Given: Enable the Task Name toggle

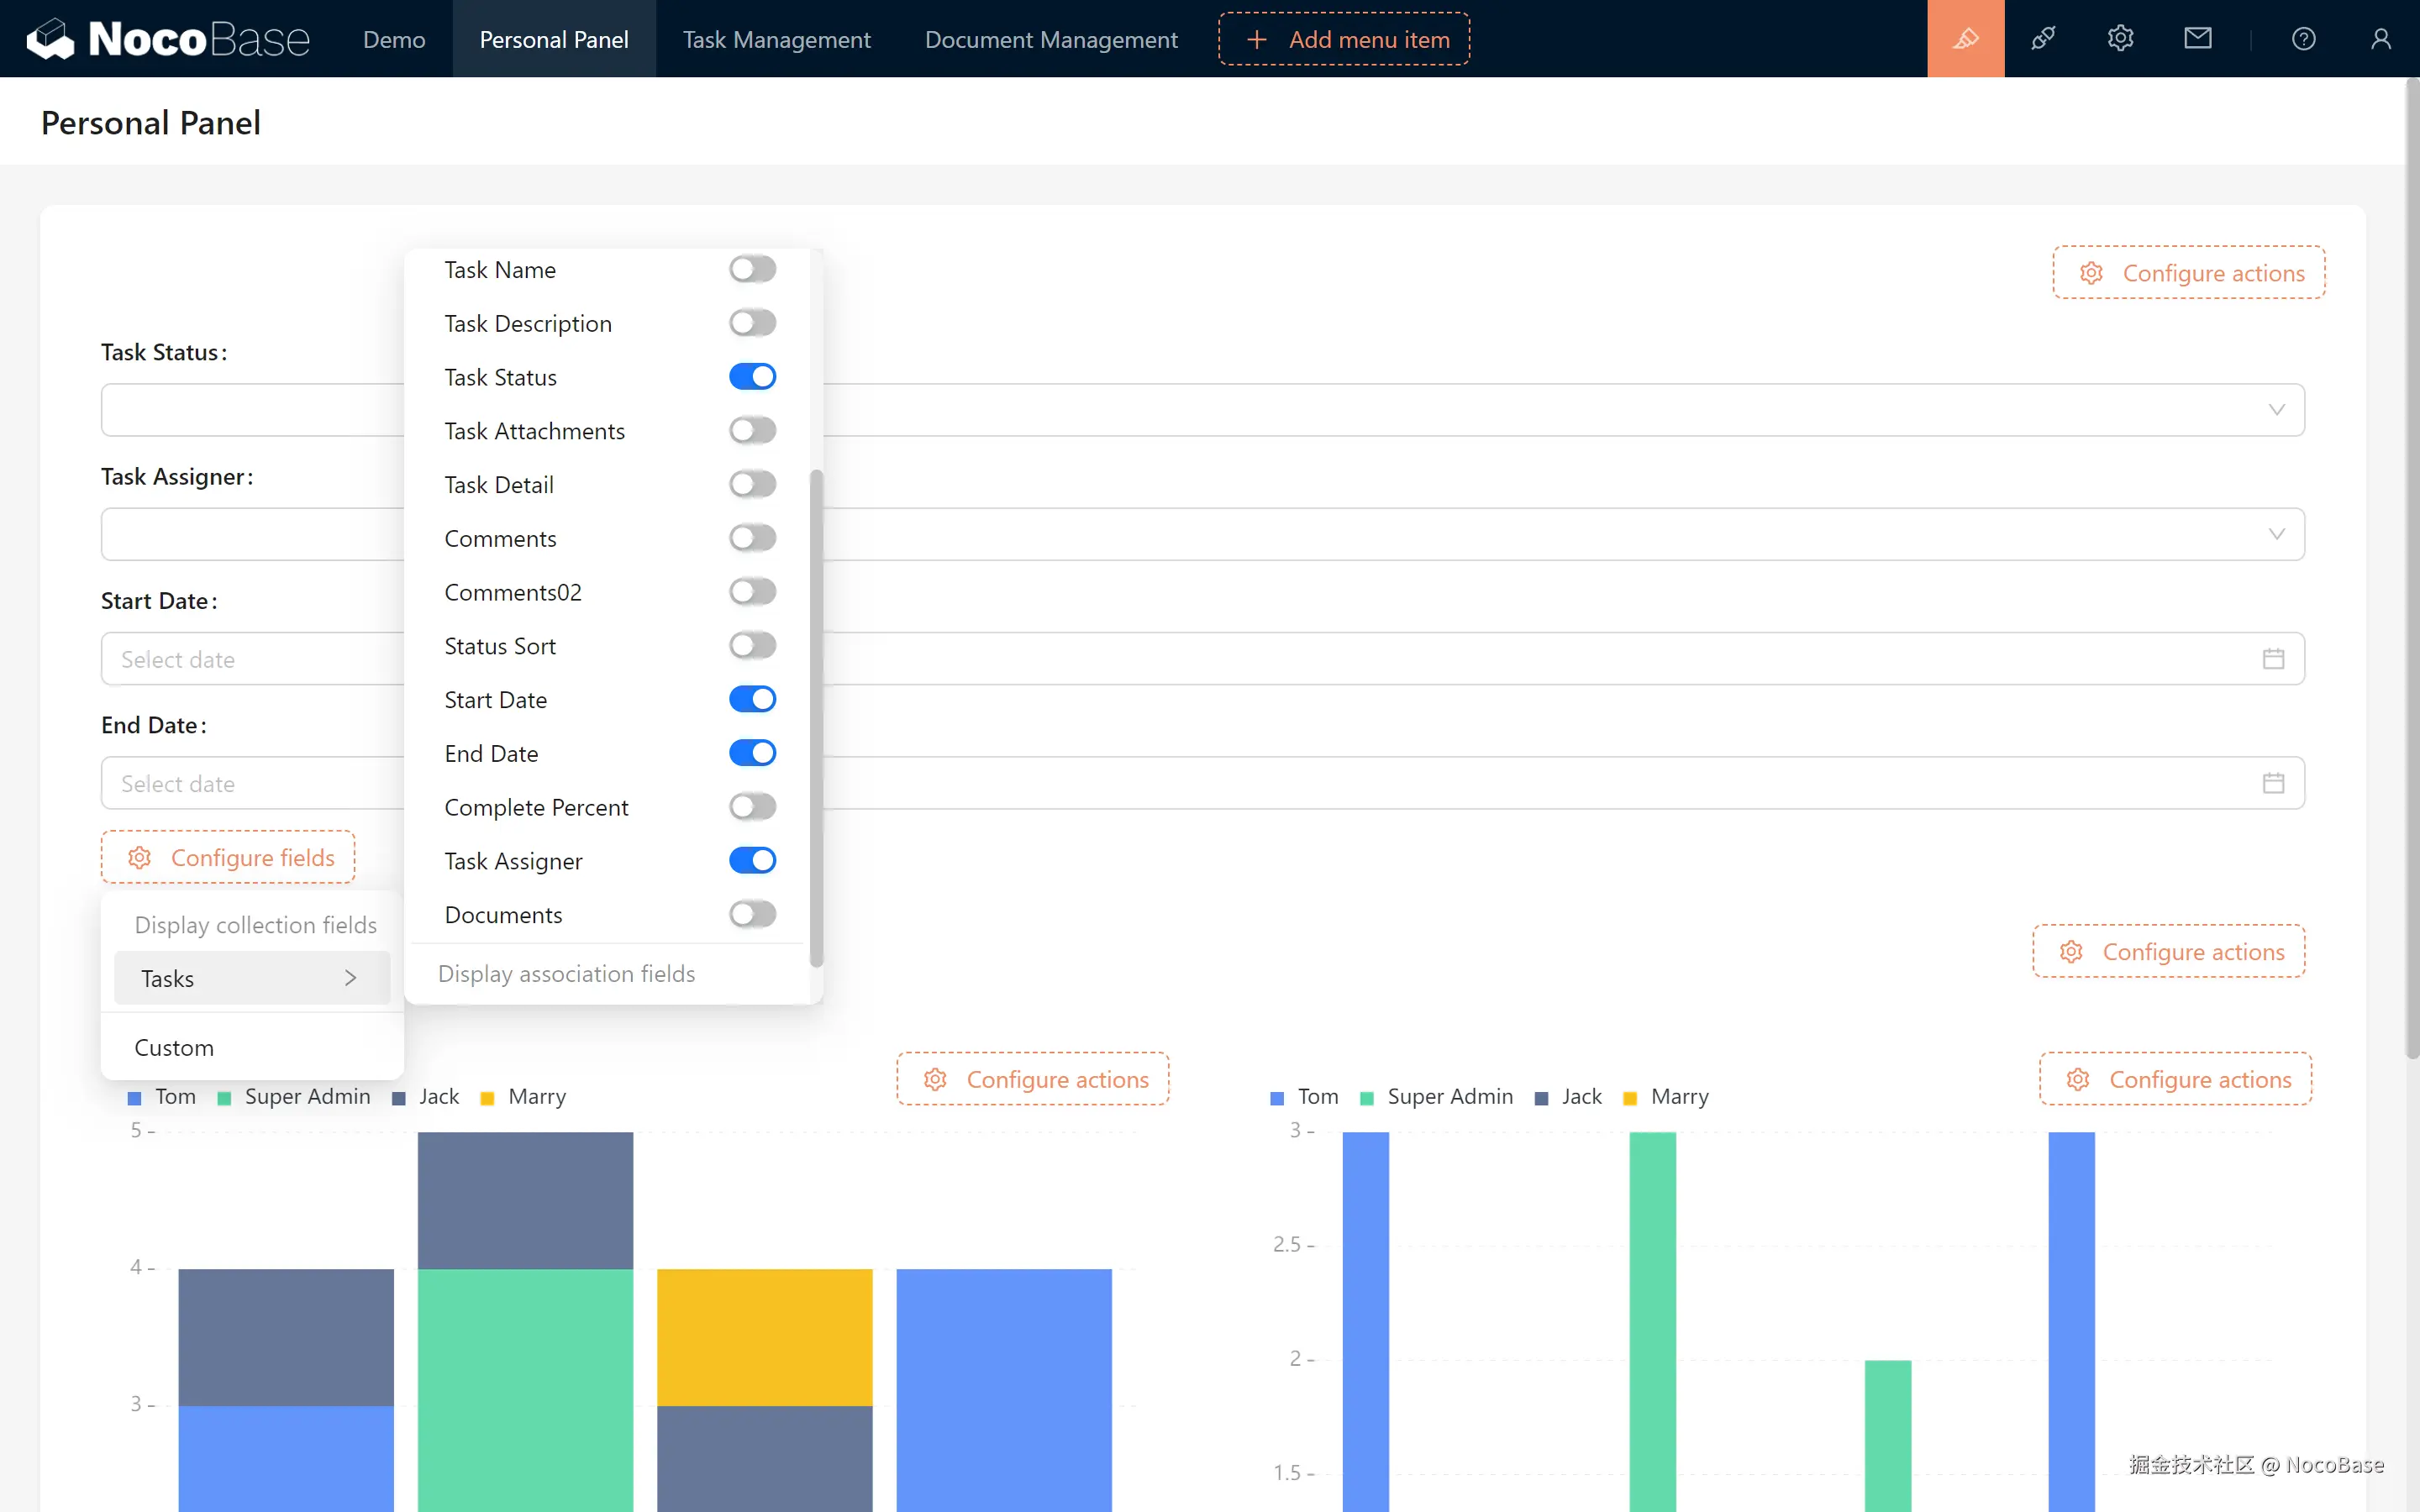Looking at the screenshot, I should (x=752, y=269).
